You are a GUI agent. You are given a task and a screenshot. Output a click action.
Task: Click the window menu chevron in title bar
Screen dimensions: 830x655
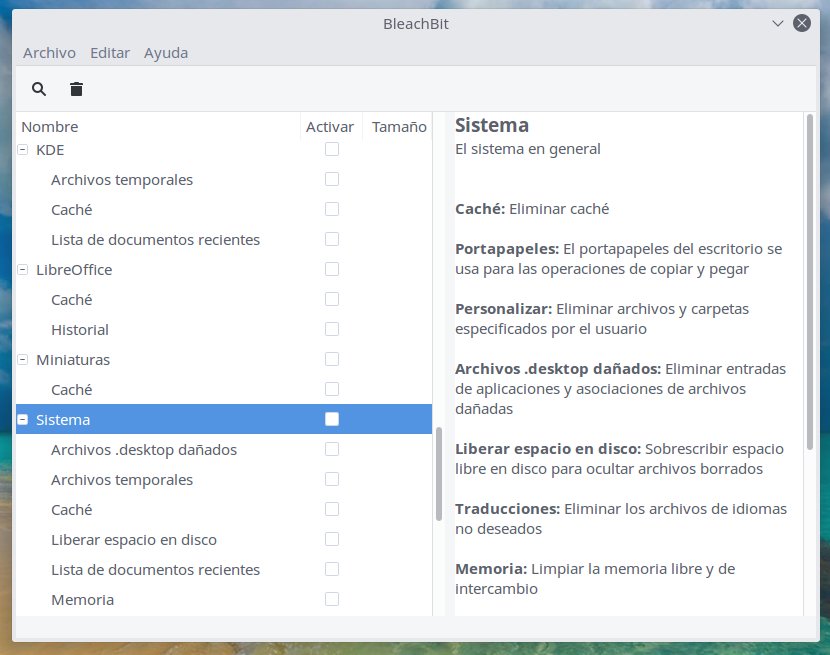(x=778, y=23)
